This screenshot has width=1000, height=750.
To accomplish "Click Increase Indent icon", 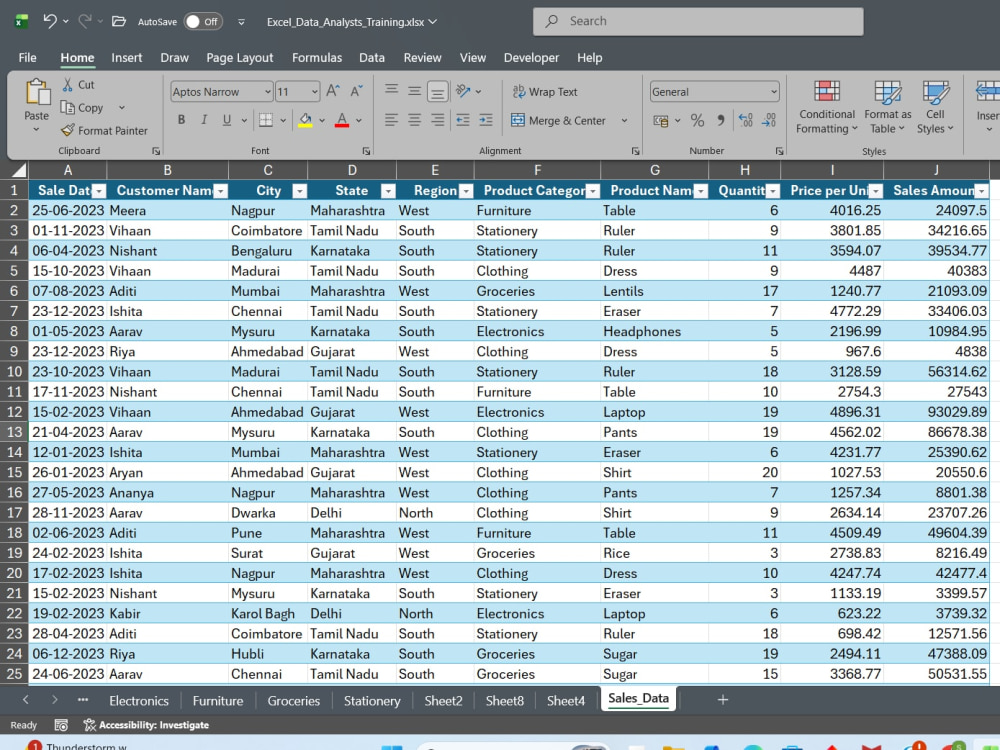I will (x=486, y=120).
